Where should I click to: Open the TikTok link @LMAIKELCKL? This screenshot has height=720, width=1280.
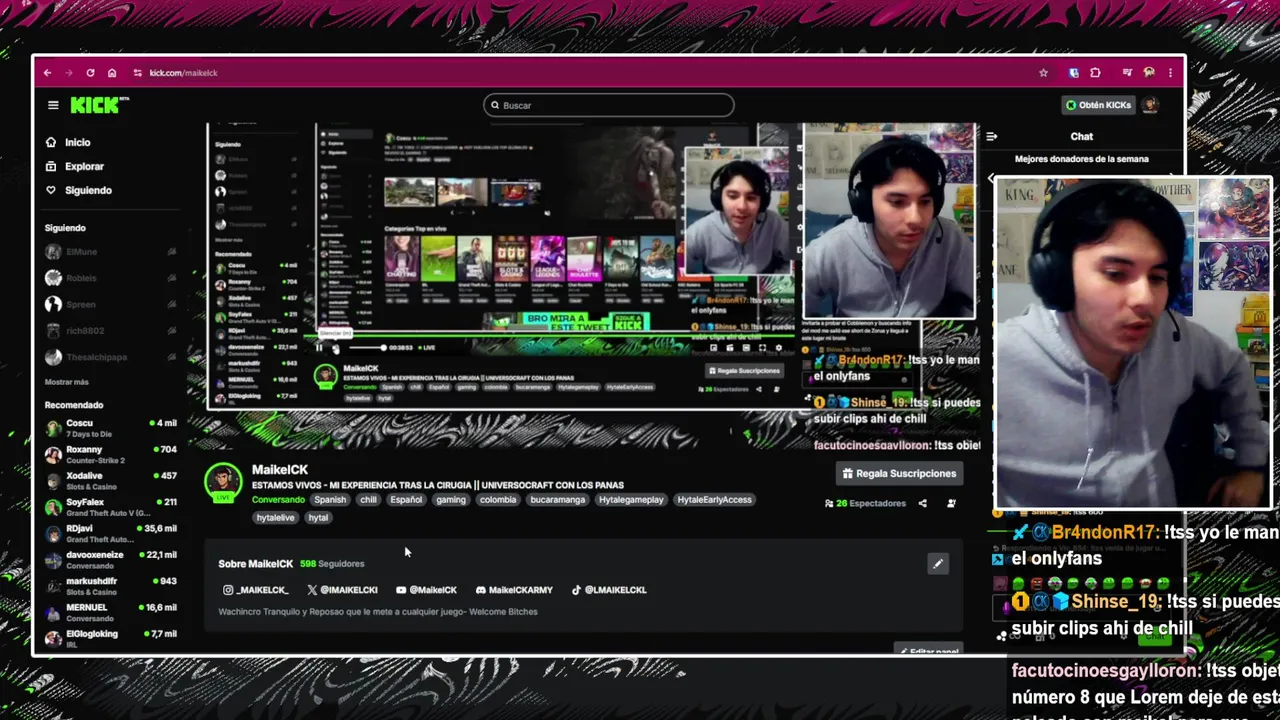tap(609, 590)
